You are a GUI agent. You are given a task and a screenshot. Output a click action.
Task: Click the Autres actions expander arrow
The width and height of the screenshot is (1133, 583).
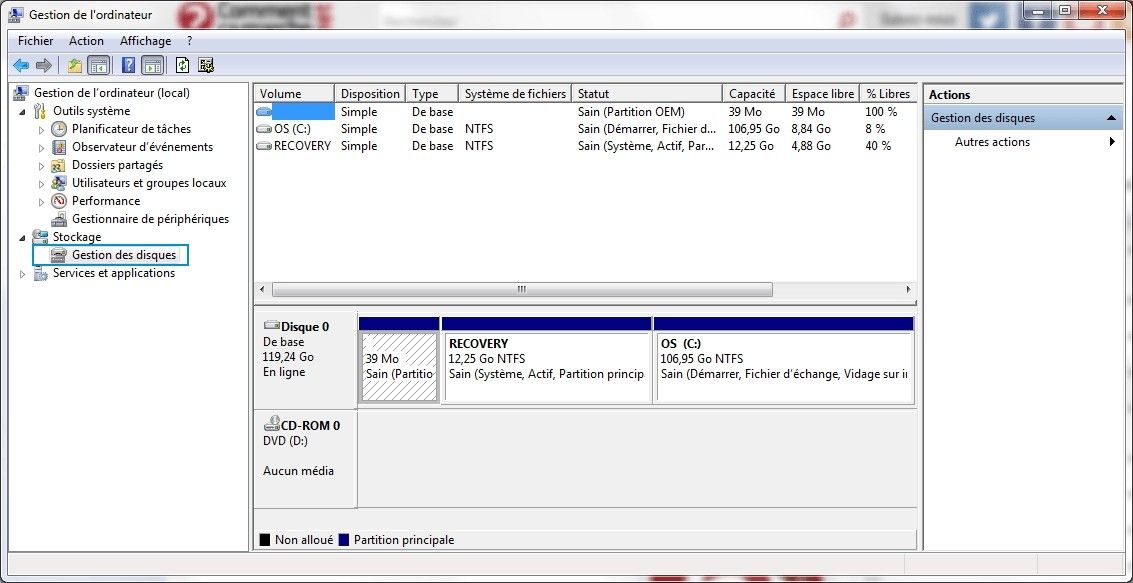pyautogui.click(x=1112, y=141)
